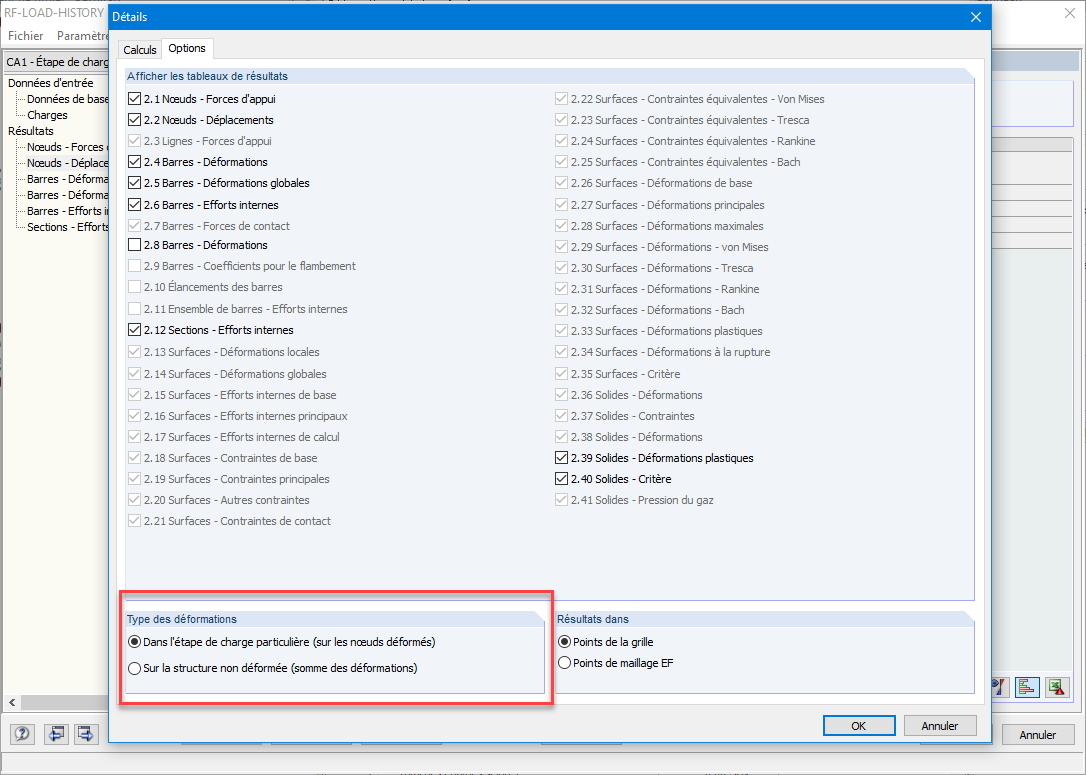Click Annuler in RF-LOAD-HISTORY main window
This screenshot has height=775, width=1086.
1038,735
